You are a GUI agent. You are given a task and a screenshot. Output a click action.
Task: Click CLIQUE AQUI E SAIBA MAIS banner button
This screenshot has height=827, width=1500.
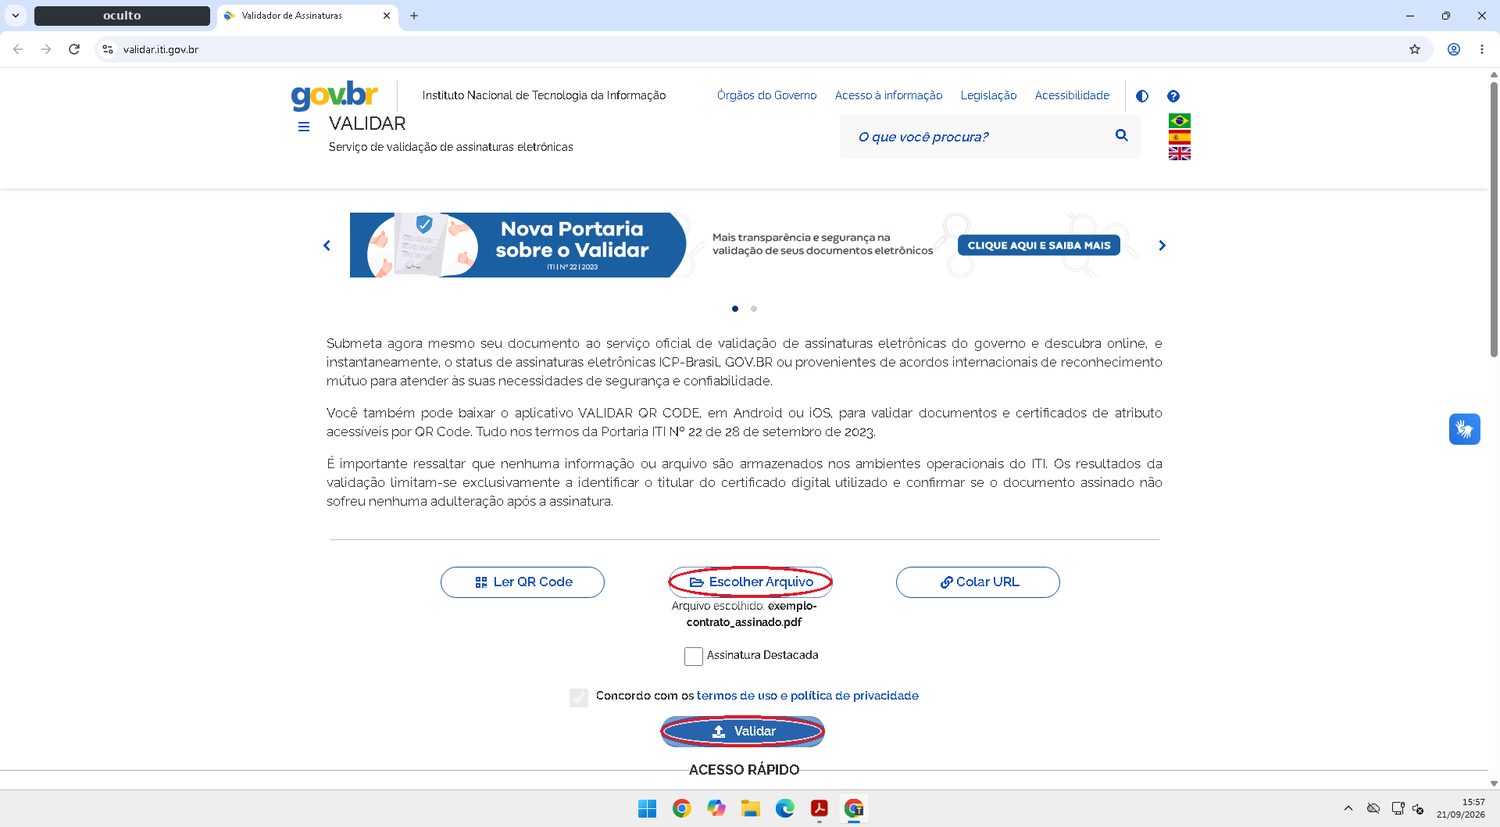click(1039, 245)
